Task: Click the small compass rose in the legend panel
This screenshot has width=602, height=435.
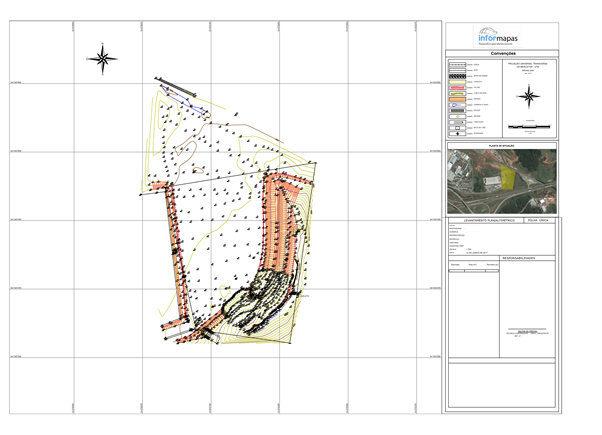Action: pyautogui.click(x=529, y=96)
